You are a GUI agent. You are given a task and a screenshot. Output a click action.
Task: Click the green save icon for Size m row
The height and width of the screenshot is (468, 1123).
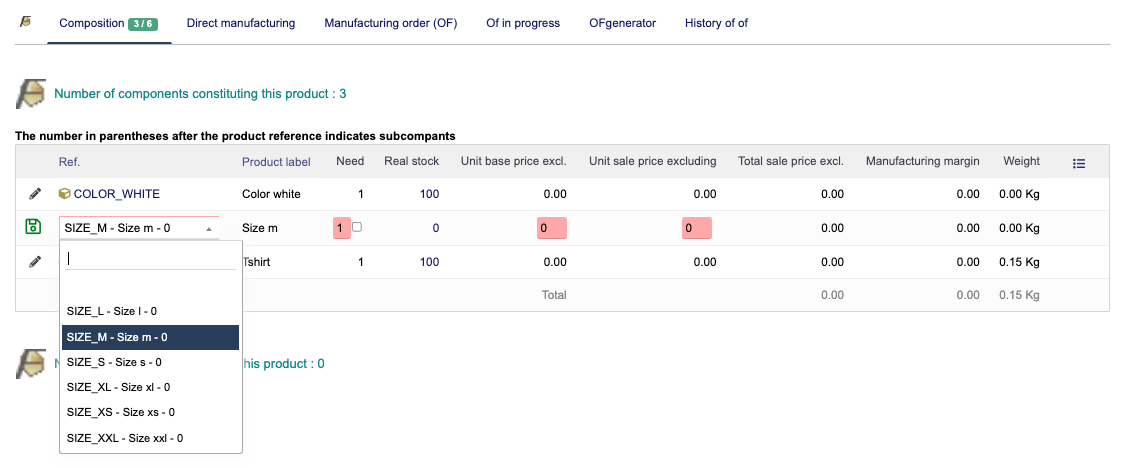click(x=32, y=228)
